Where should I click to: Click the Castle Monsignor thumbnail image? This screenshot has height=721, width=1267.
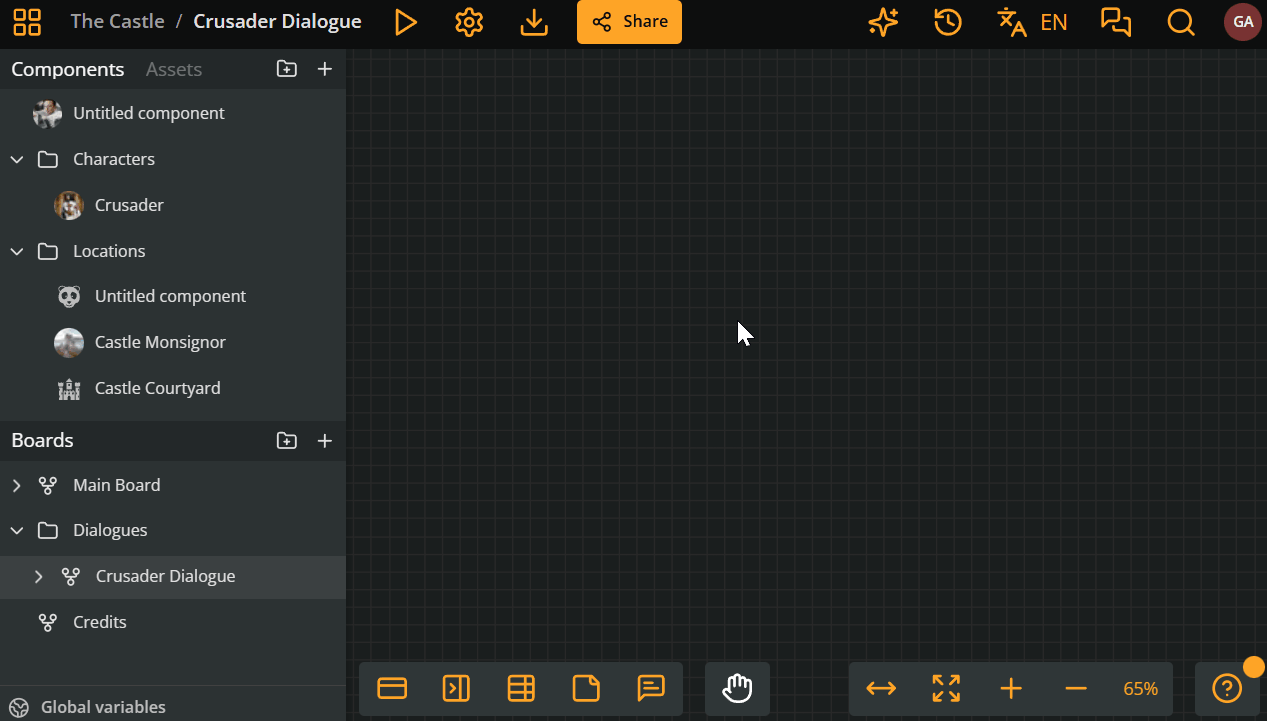pos(69,342)
